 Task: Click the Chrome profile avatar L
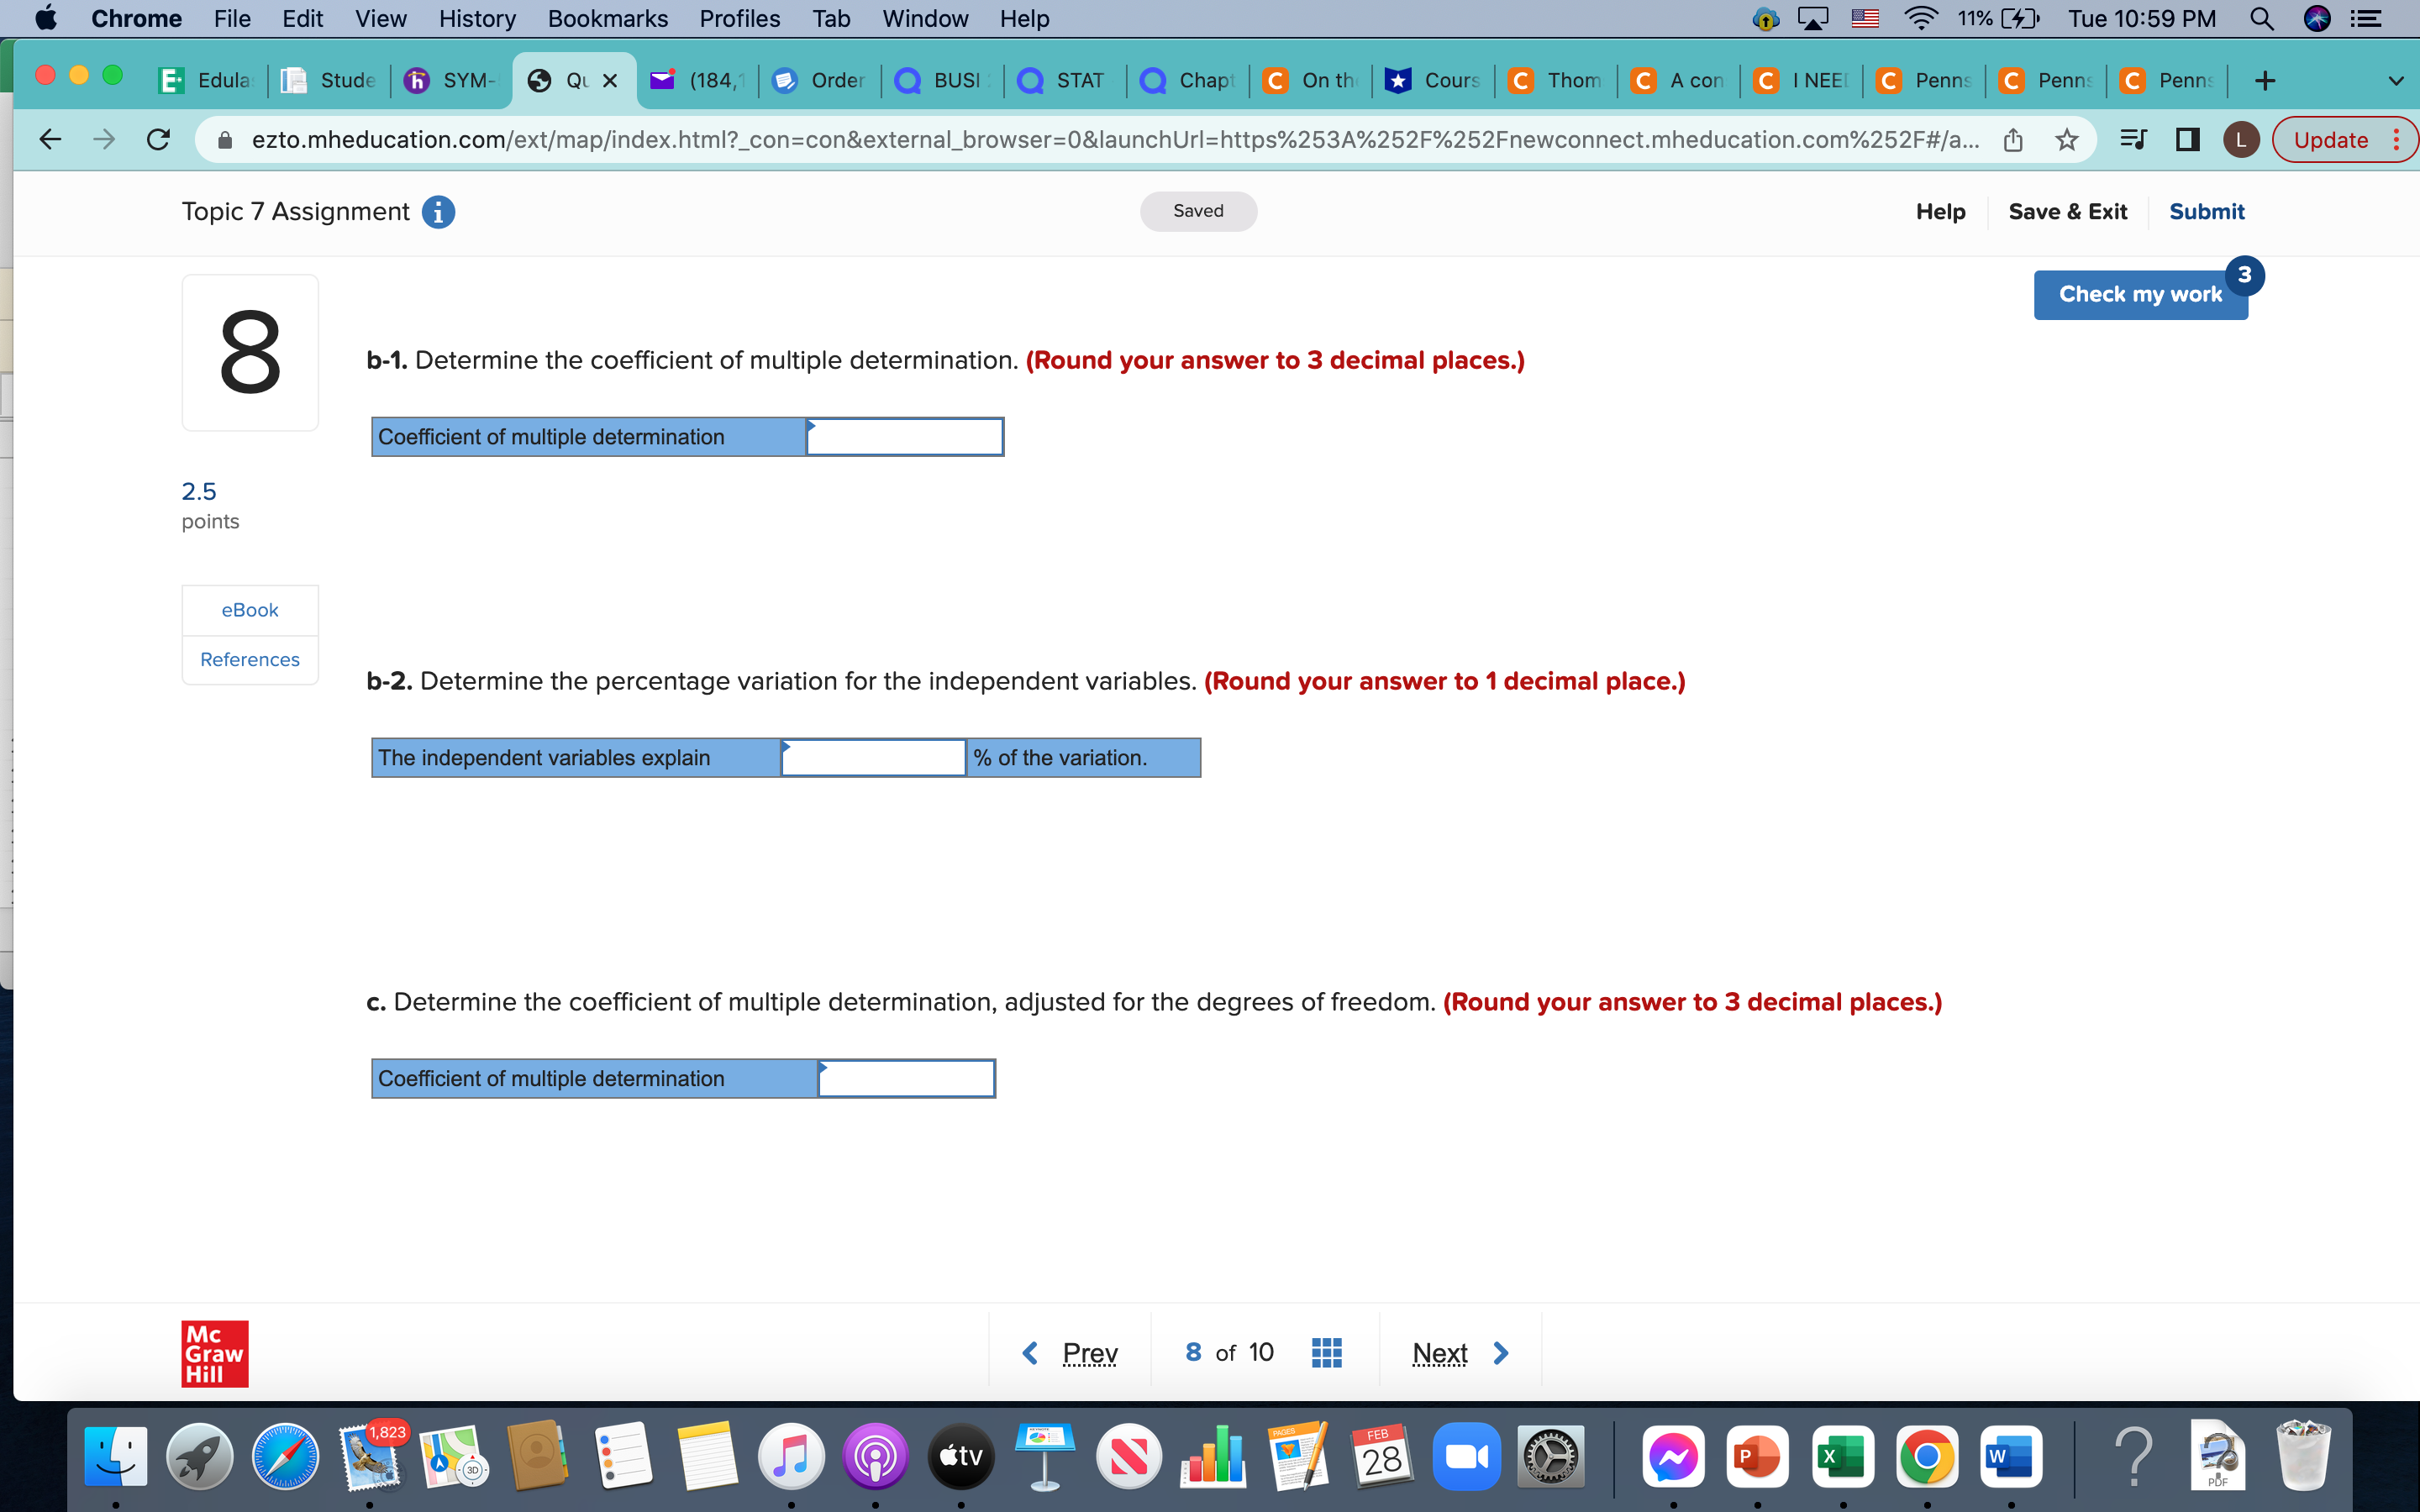pyautogui.click(x=2240, y=139)
